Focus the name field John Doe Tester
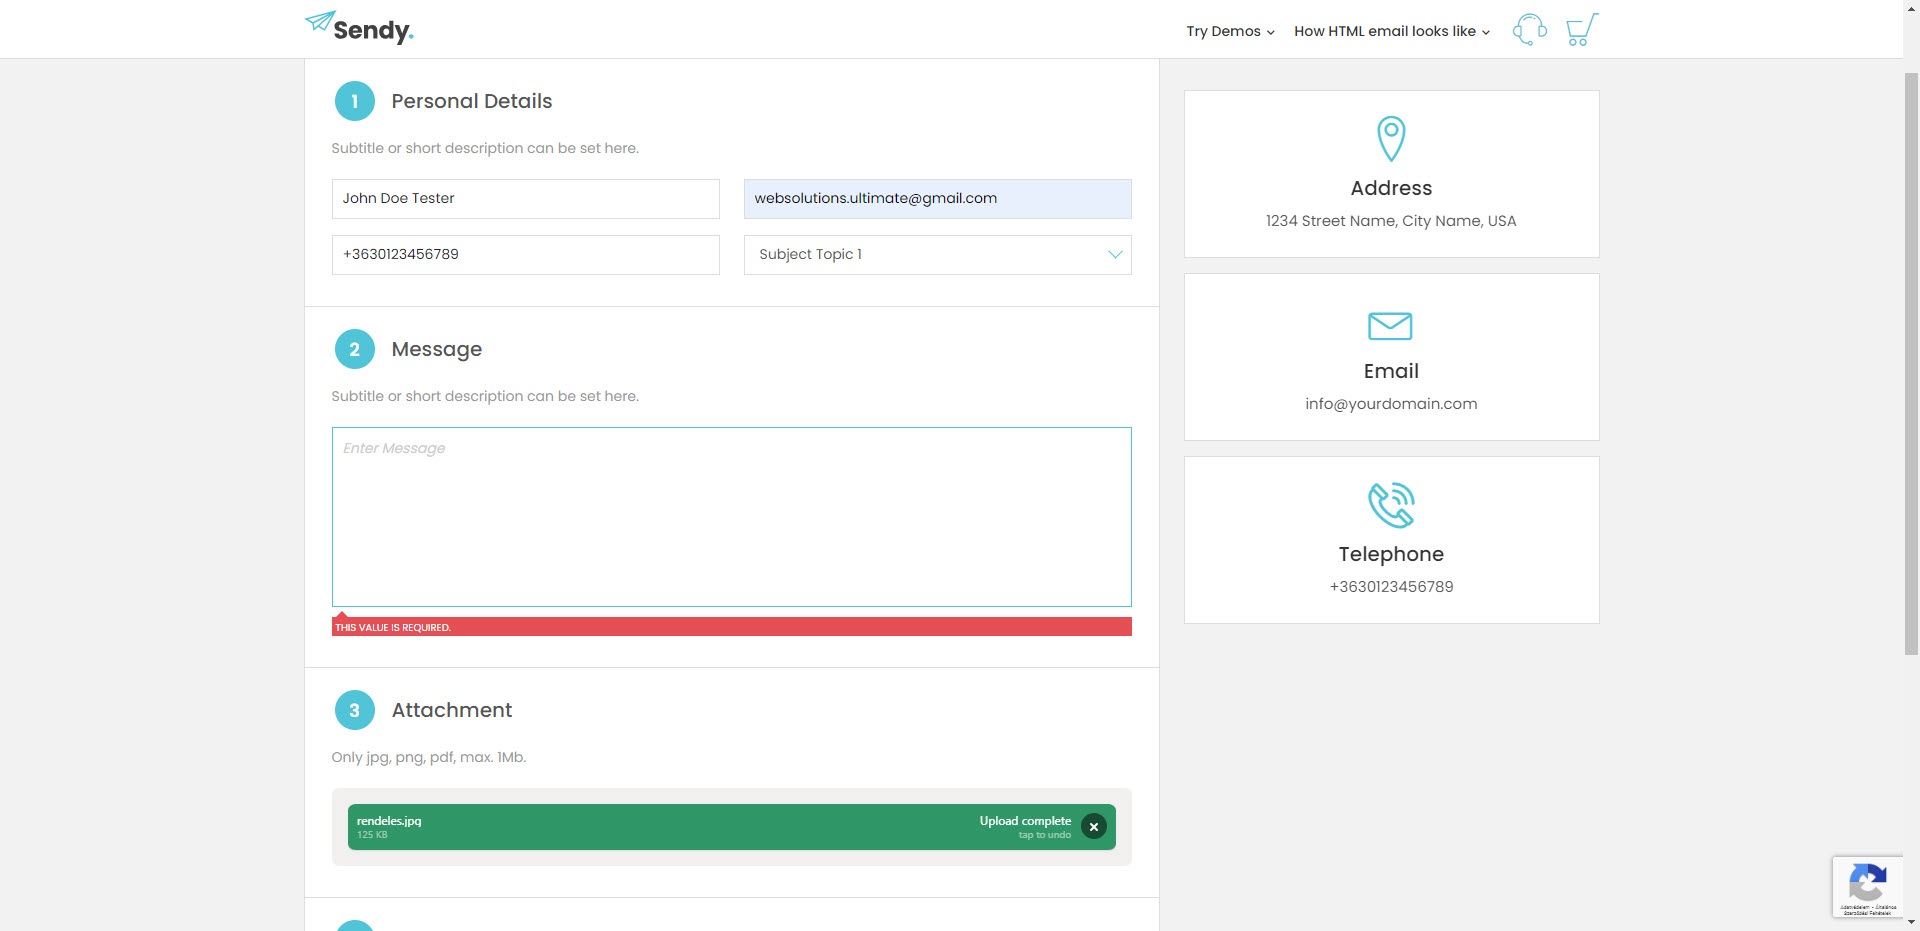 [x=526, y=199]
